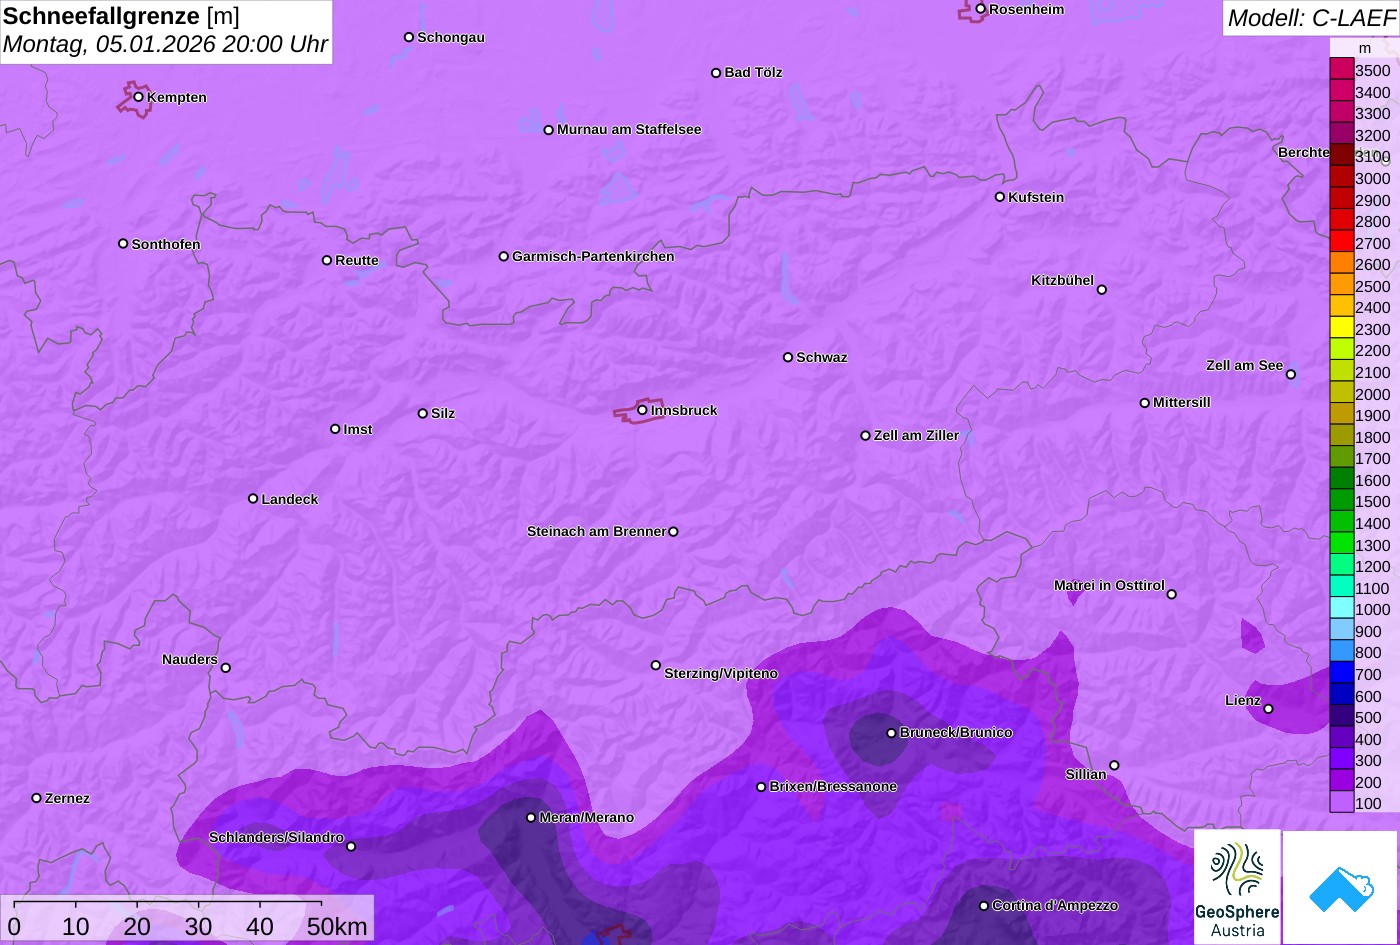1400x945 pixels.
Task: Select the Nauders location marker
Action: [x=226, y=668]
